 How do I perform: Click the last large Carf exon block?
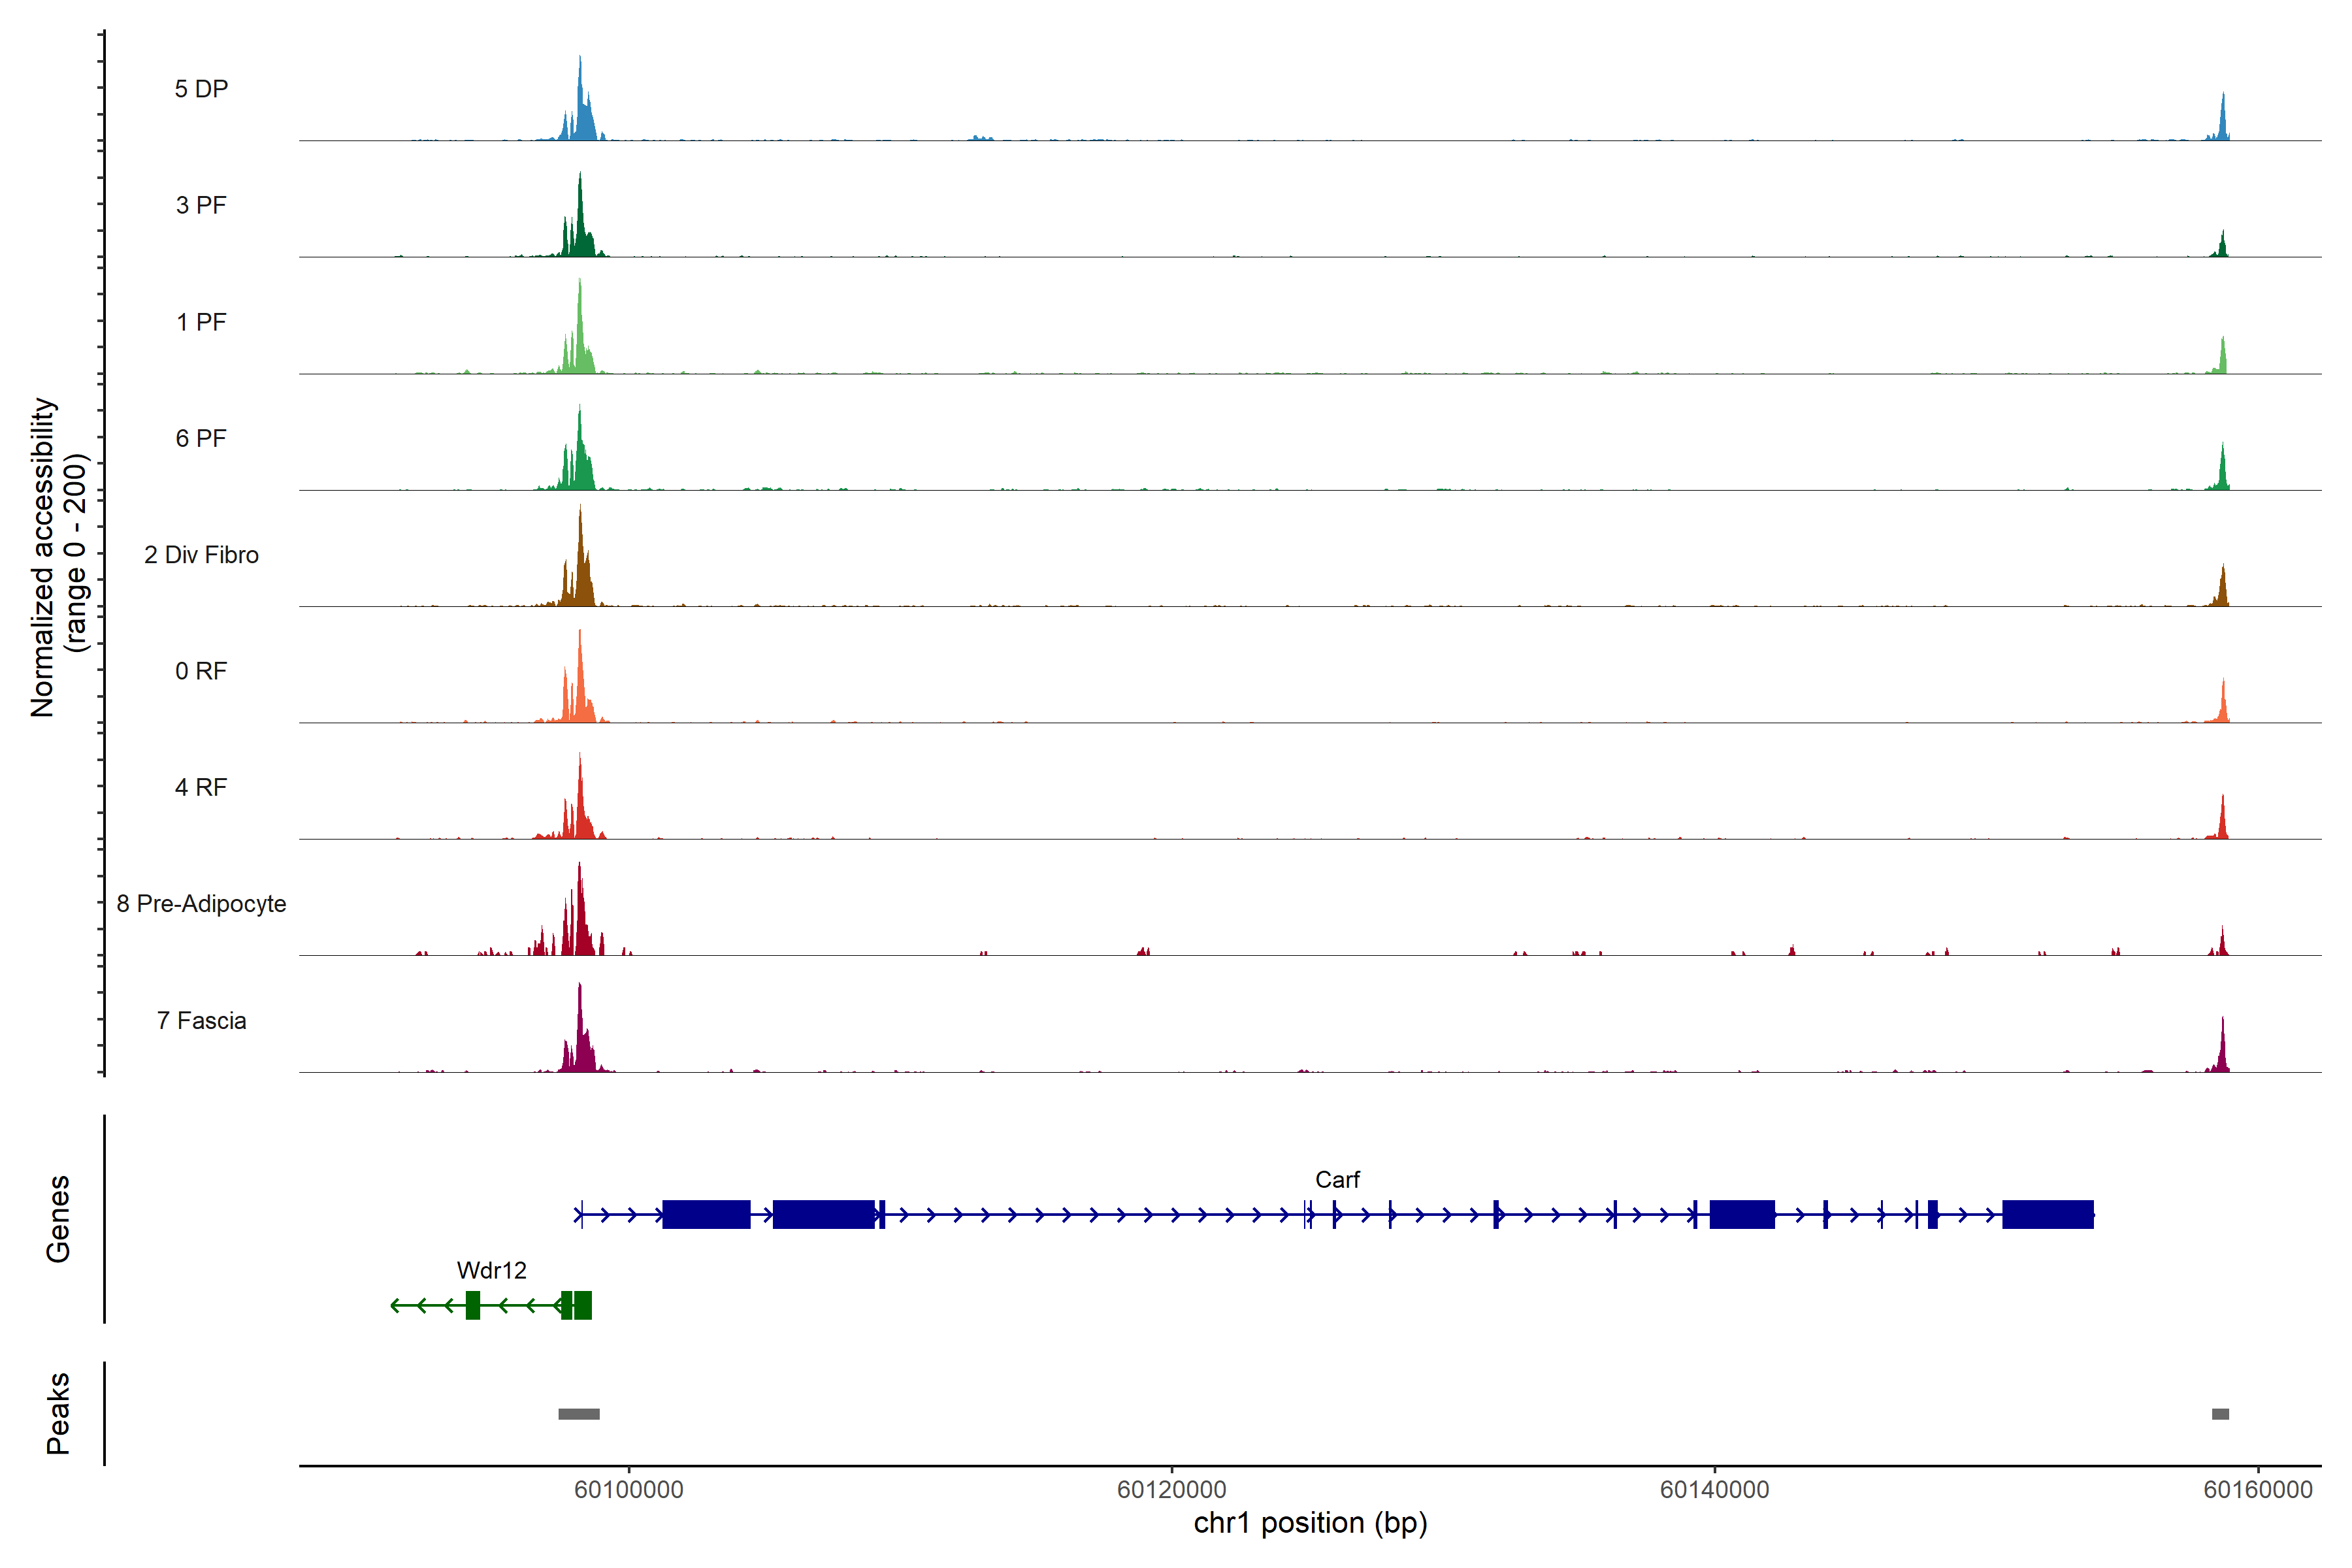tap(2047, 1215)
